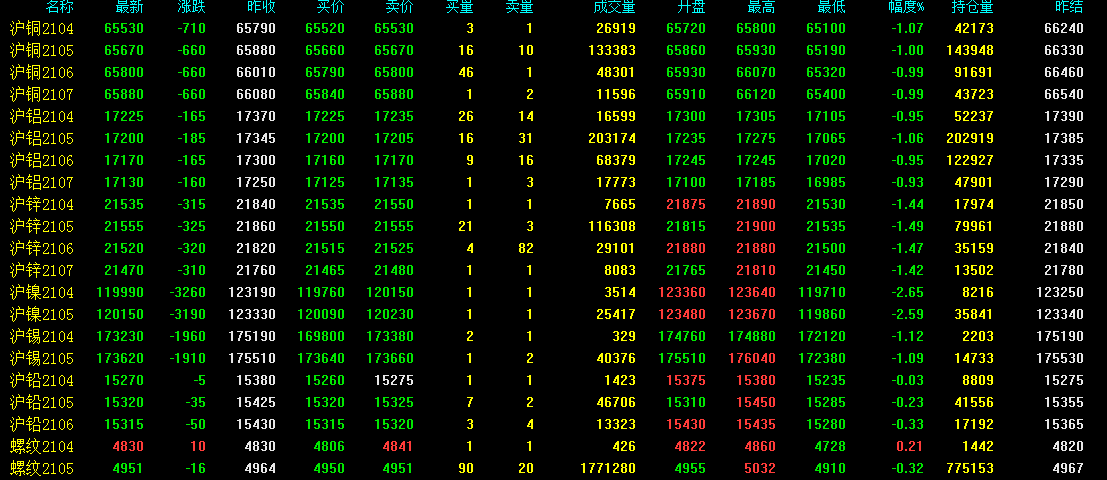Open contract 沪锌2106
Screen dimensions: 1107x480
tap(42, 248)
